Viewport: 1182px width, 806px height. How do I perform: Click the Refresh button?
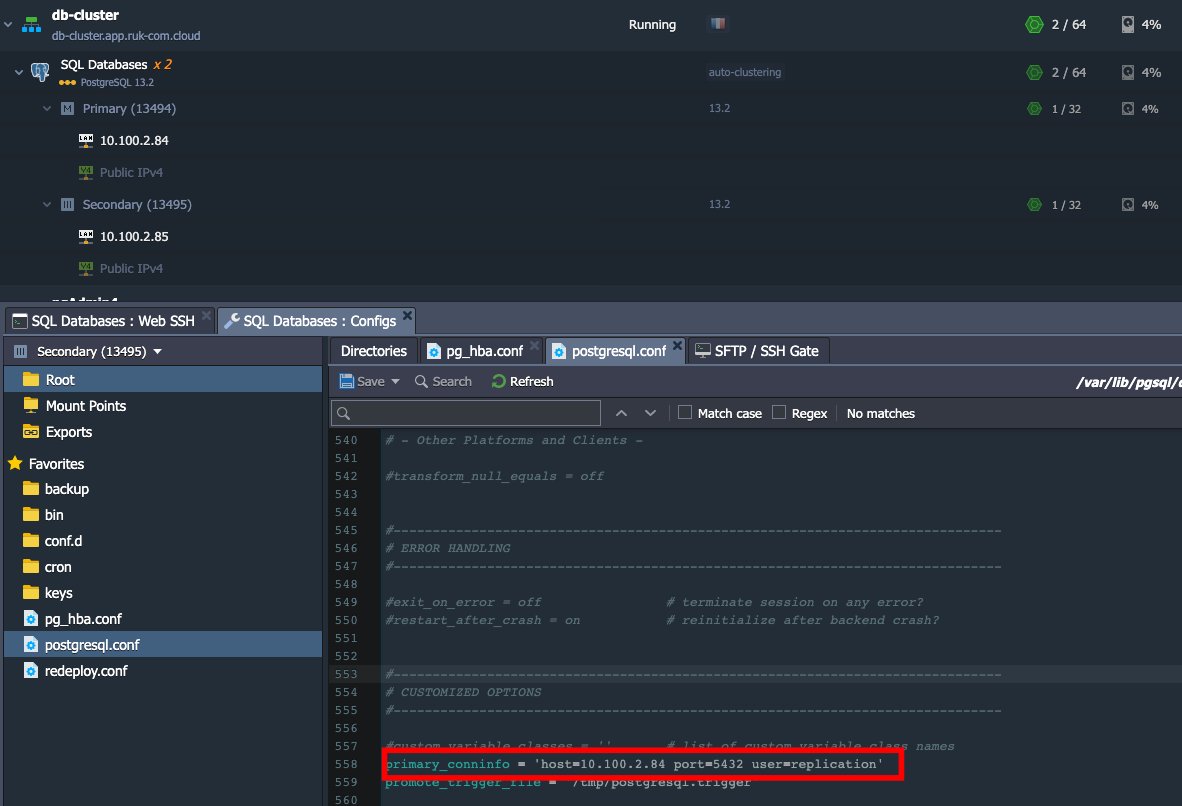(522, 382)
